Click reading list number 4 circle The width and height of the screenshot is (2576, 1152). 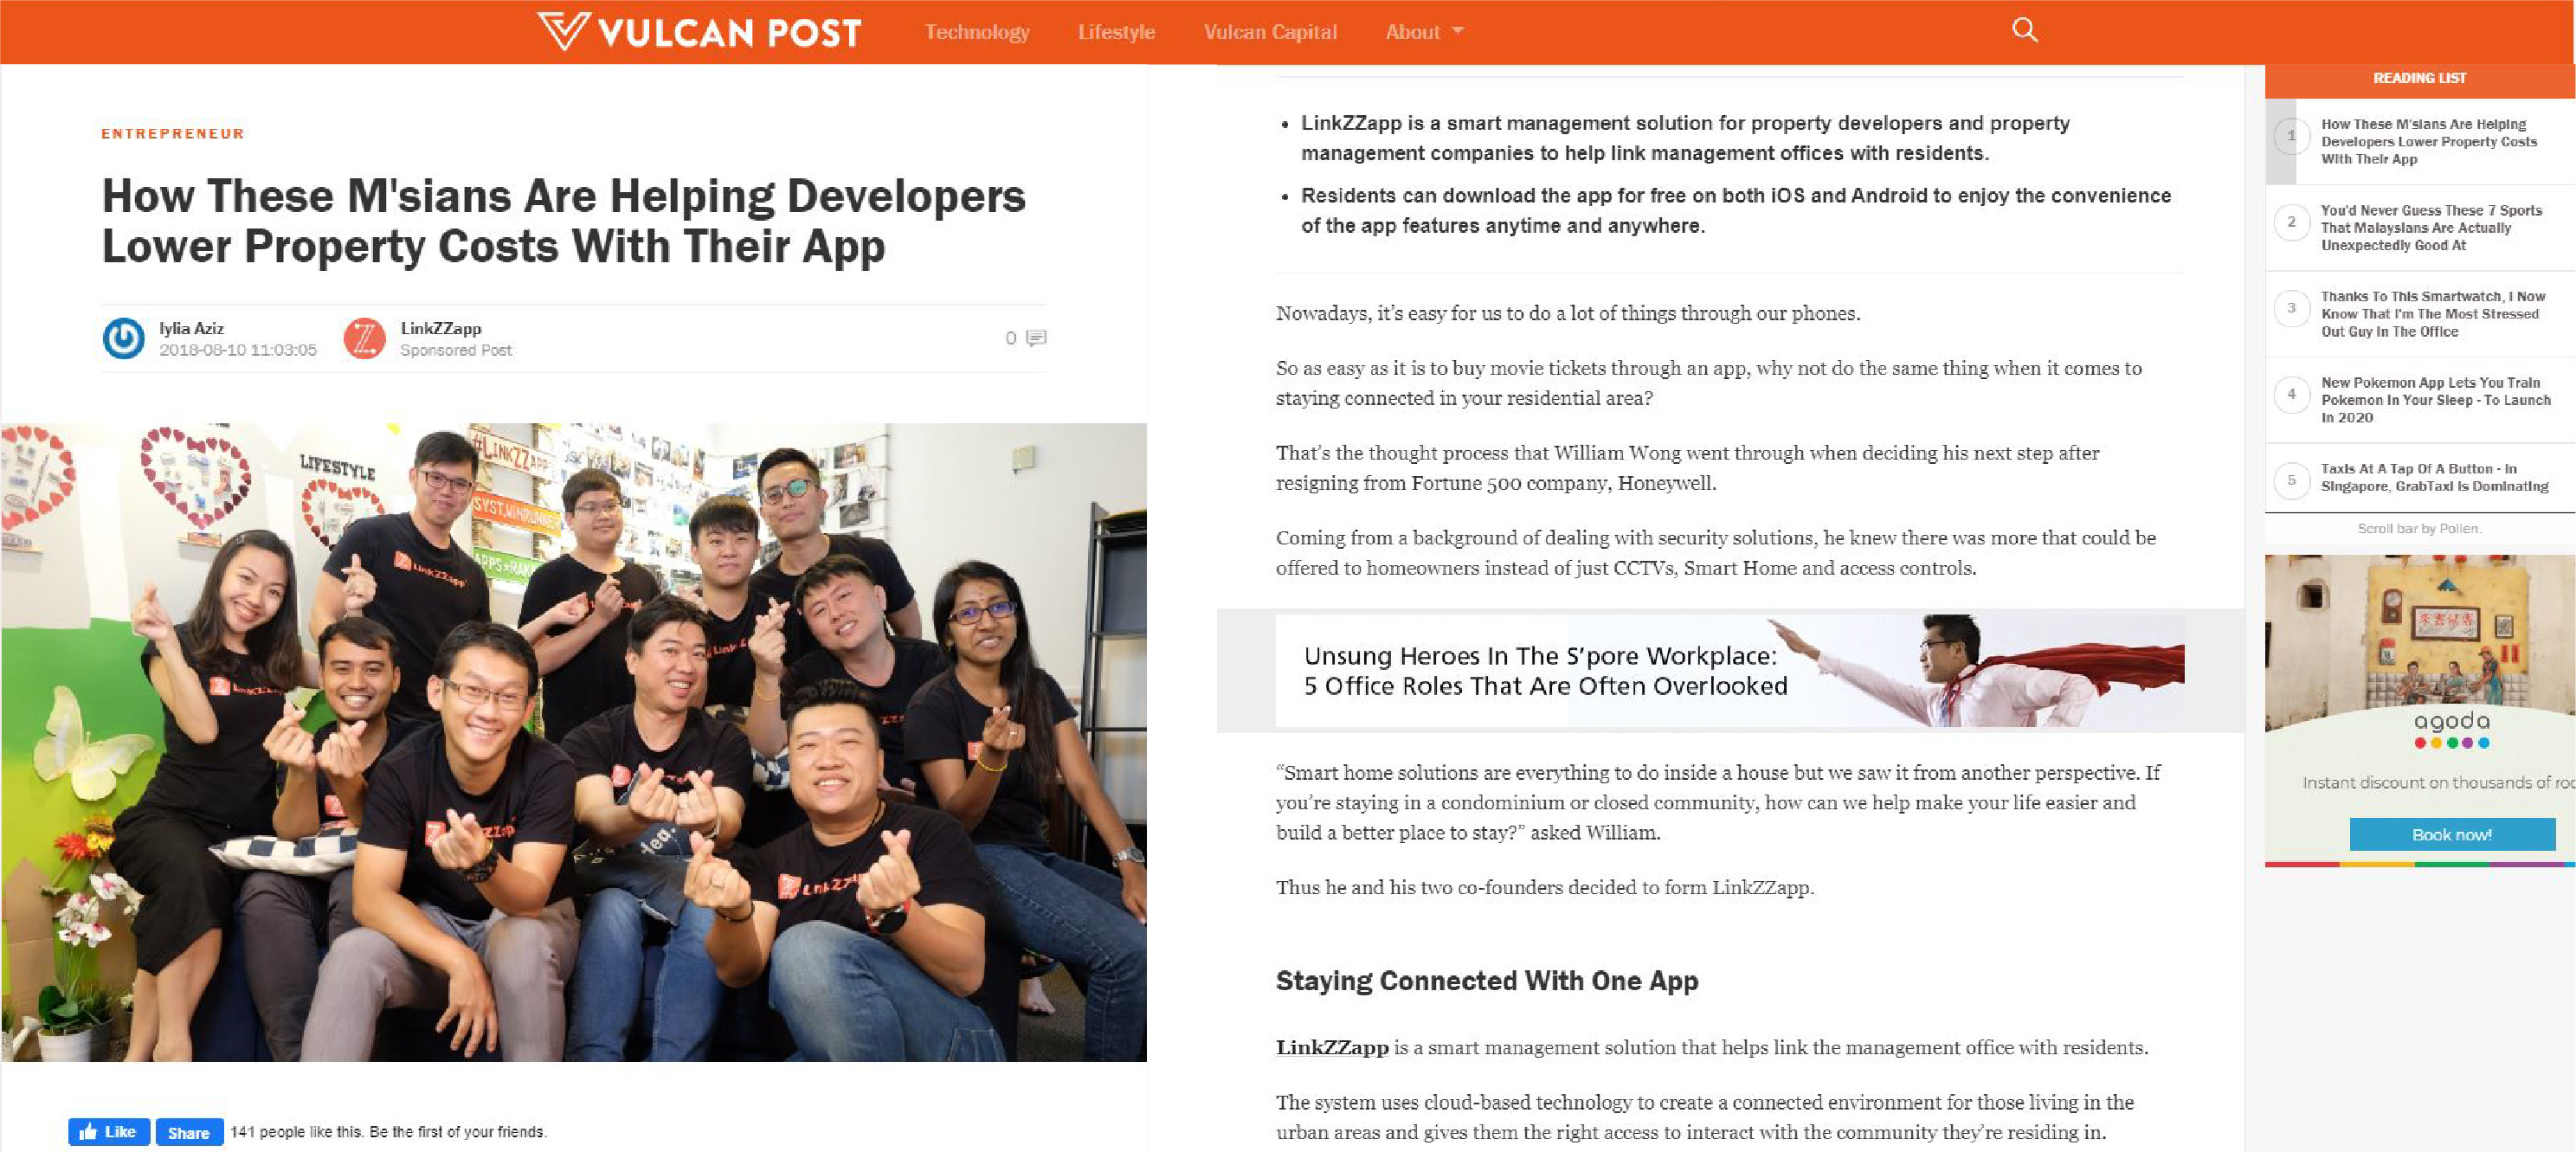(x=2291, y=394)
